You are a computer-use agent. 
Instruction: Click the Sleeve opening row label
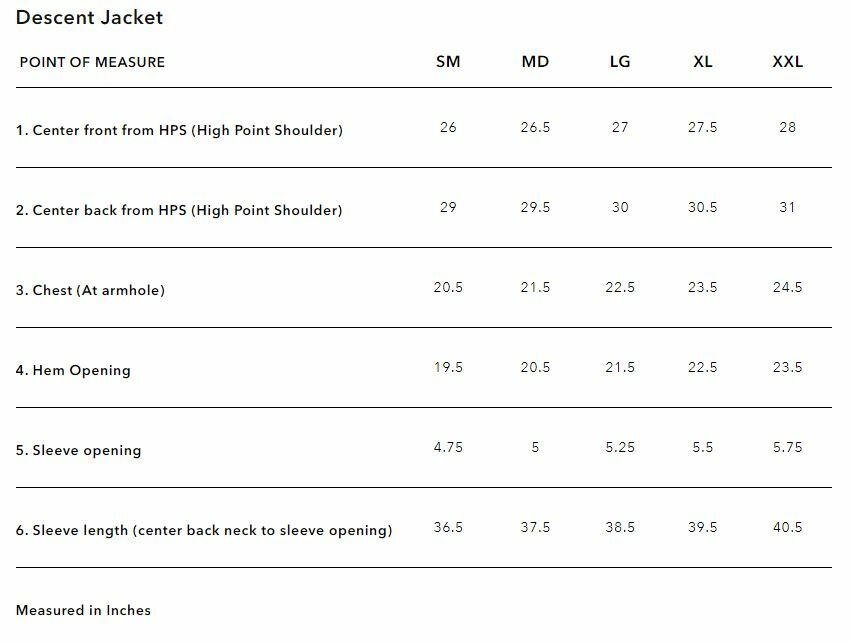pos(78,450)
